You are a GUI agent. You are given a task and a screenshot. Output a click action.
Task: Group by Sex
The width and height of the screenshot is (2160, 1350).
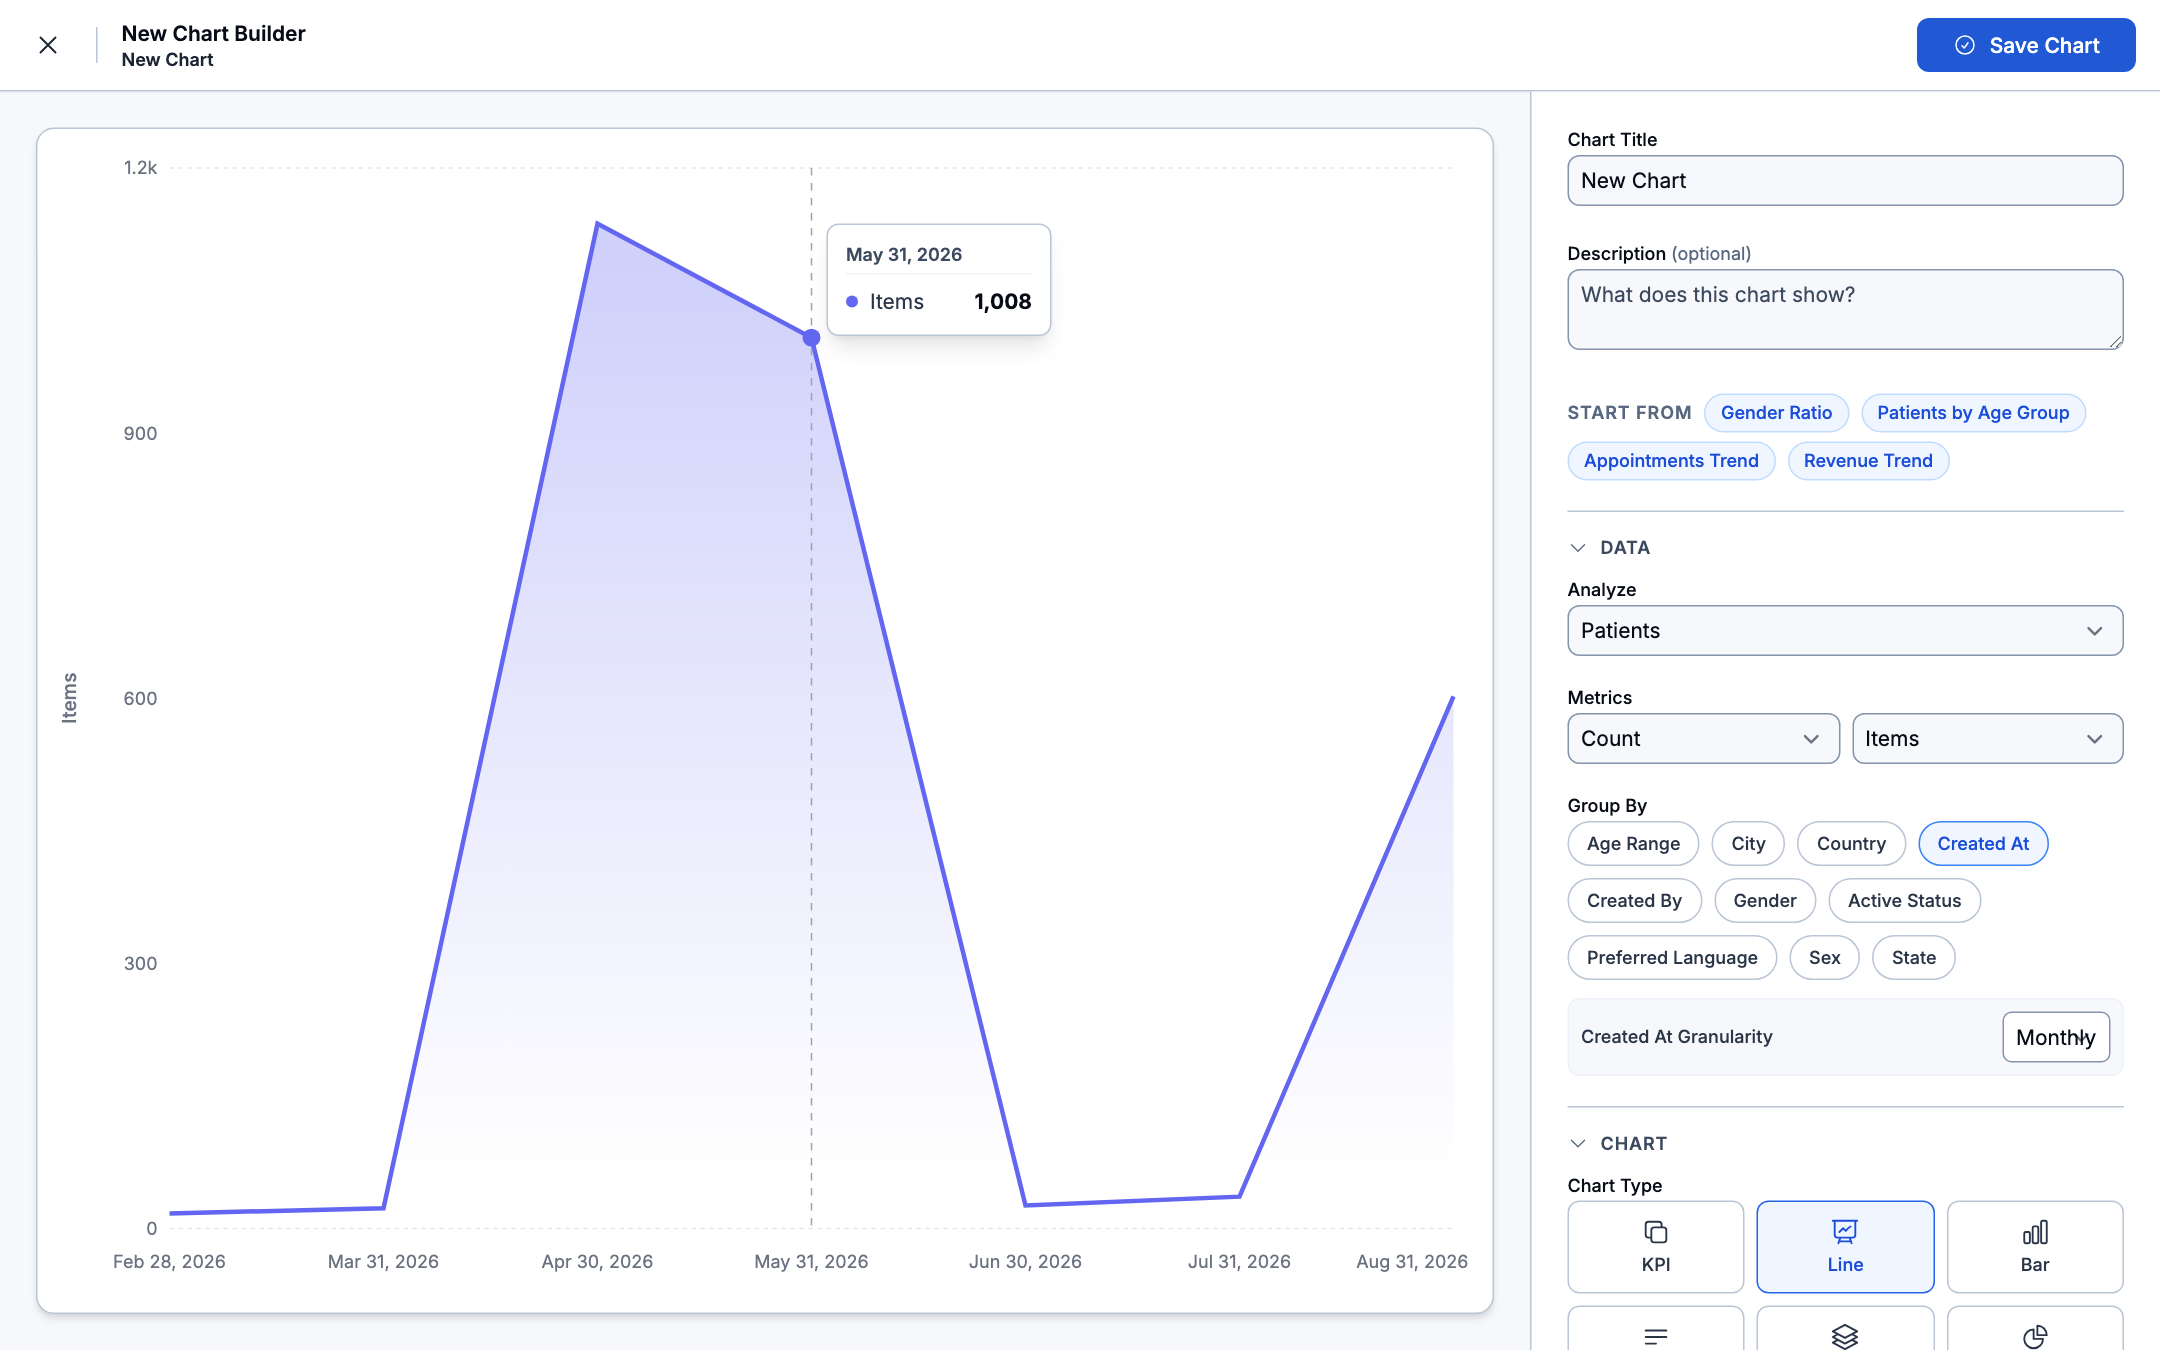click(x=1824, y=958)
